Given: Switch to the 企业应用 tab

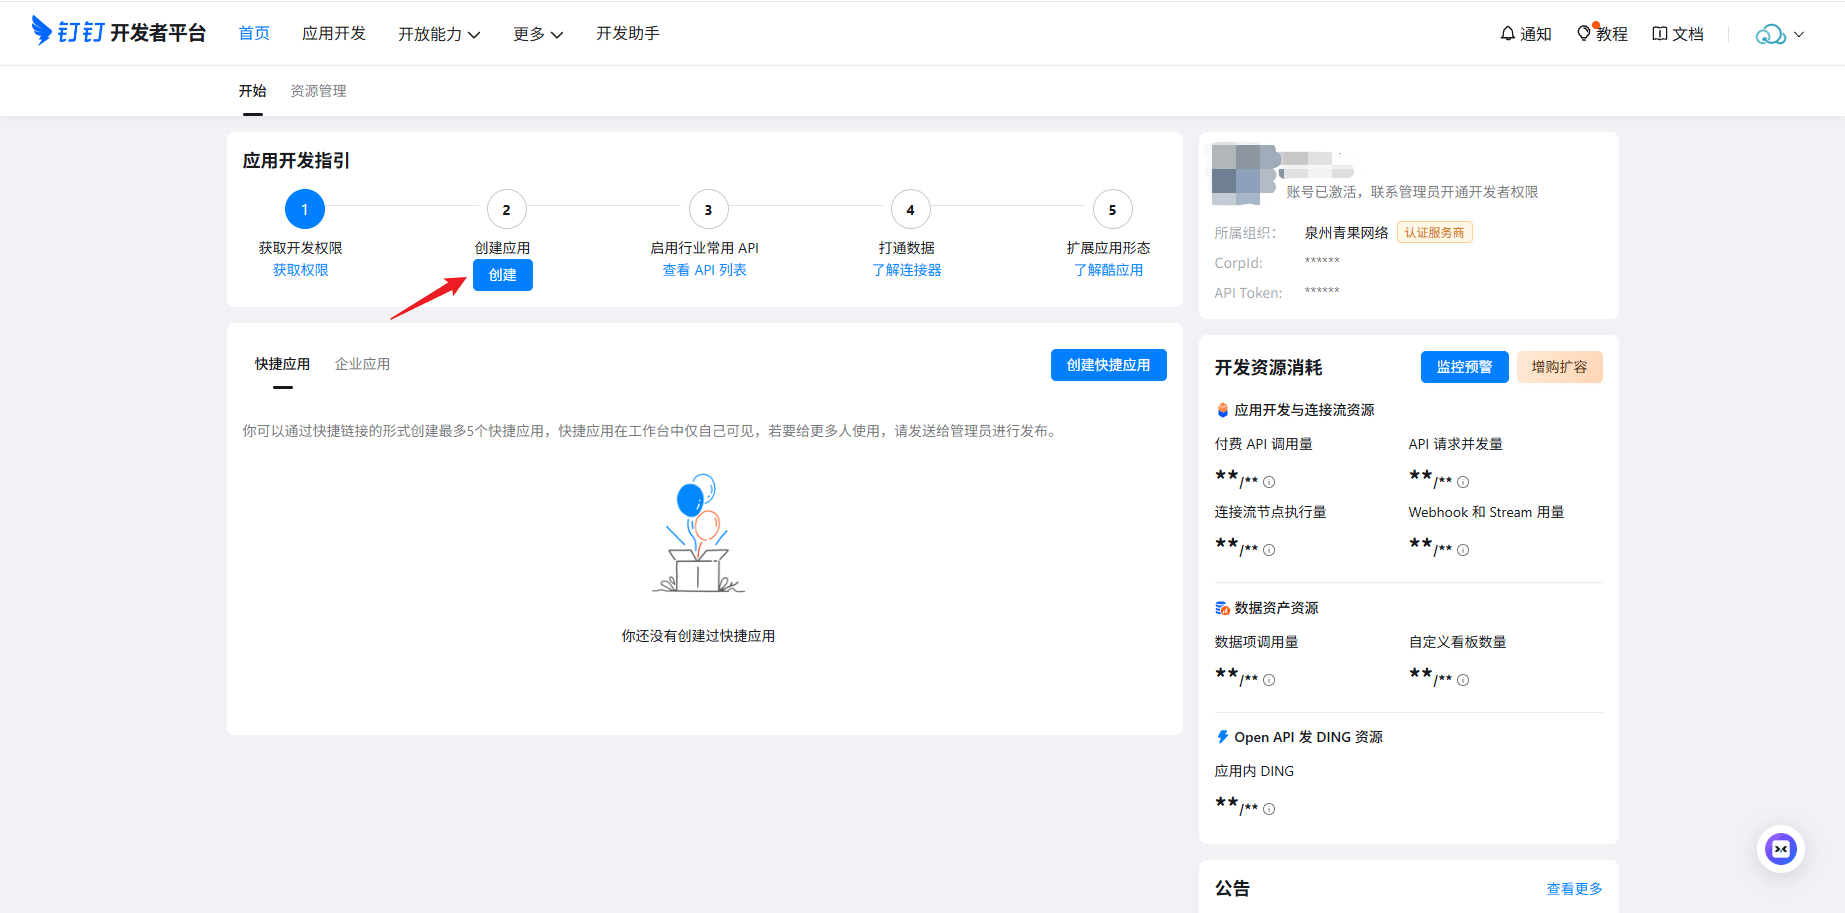Looking at the screenshot, I should point(362,364).
